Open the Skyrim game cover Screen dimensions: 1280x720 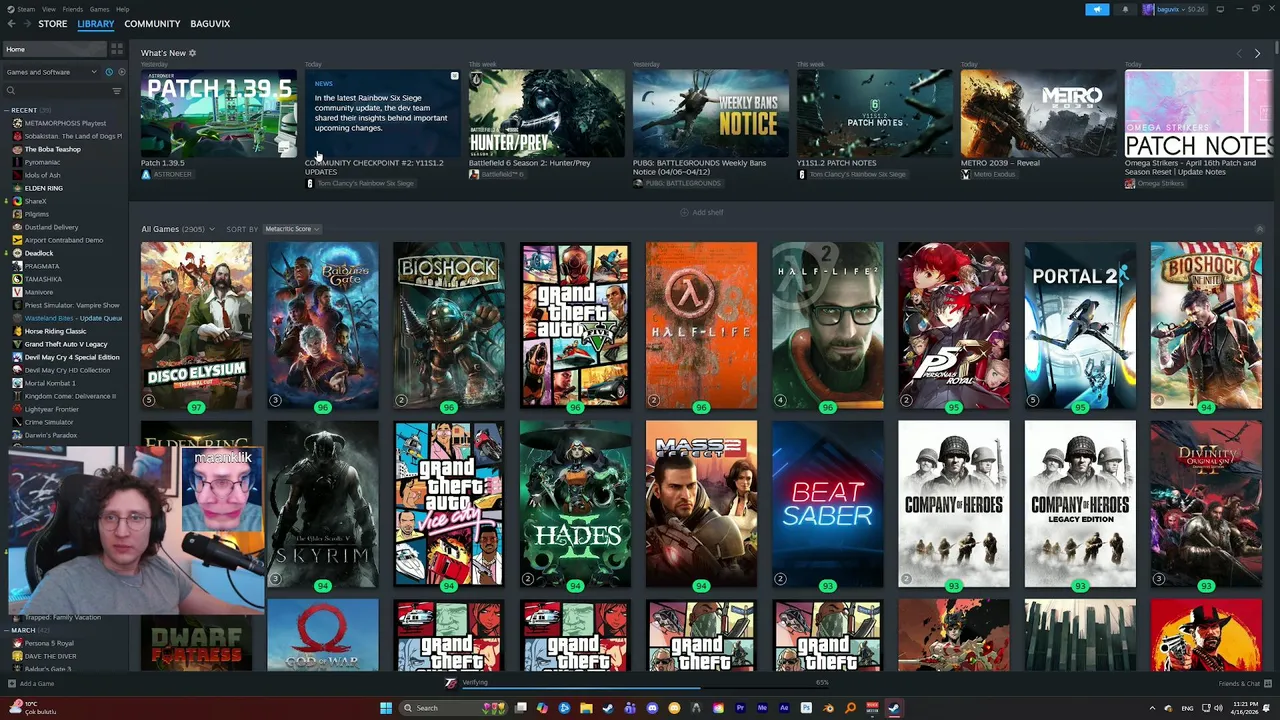pyautogui.click(x=323, y=504)
